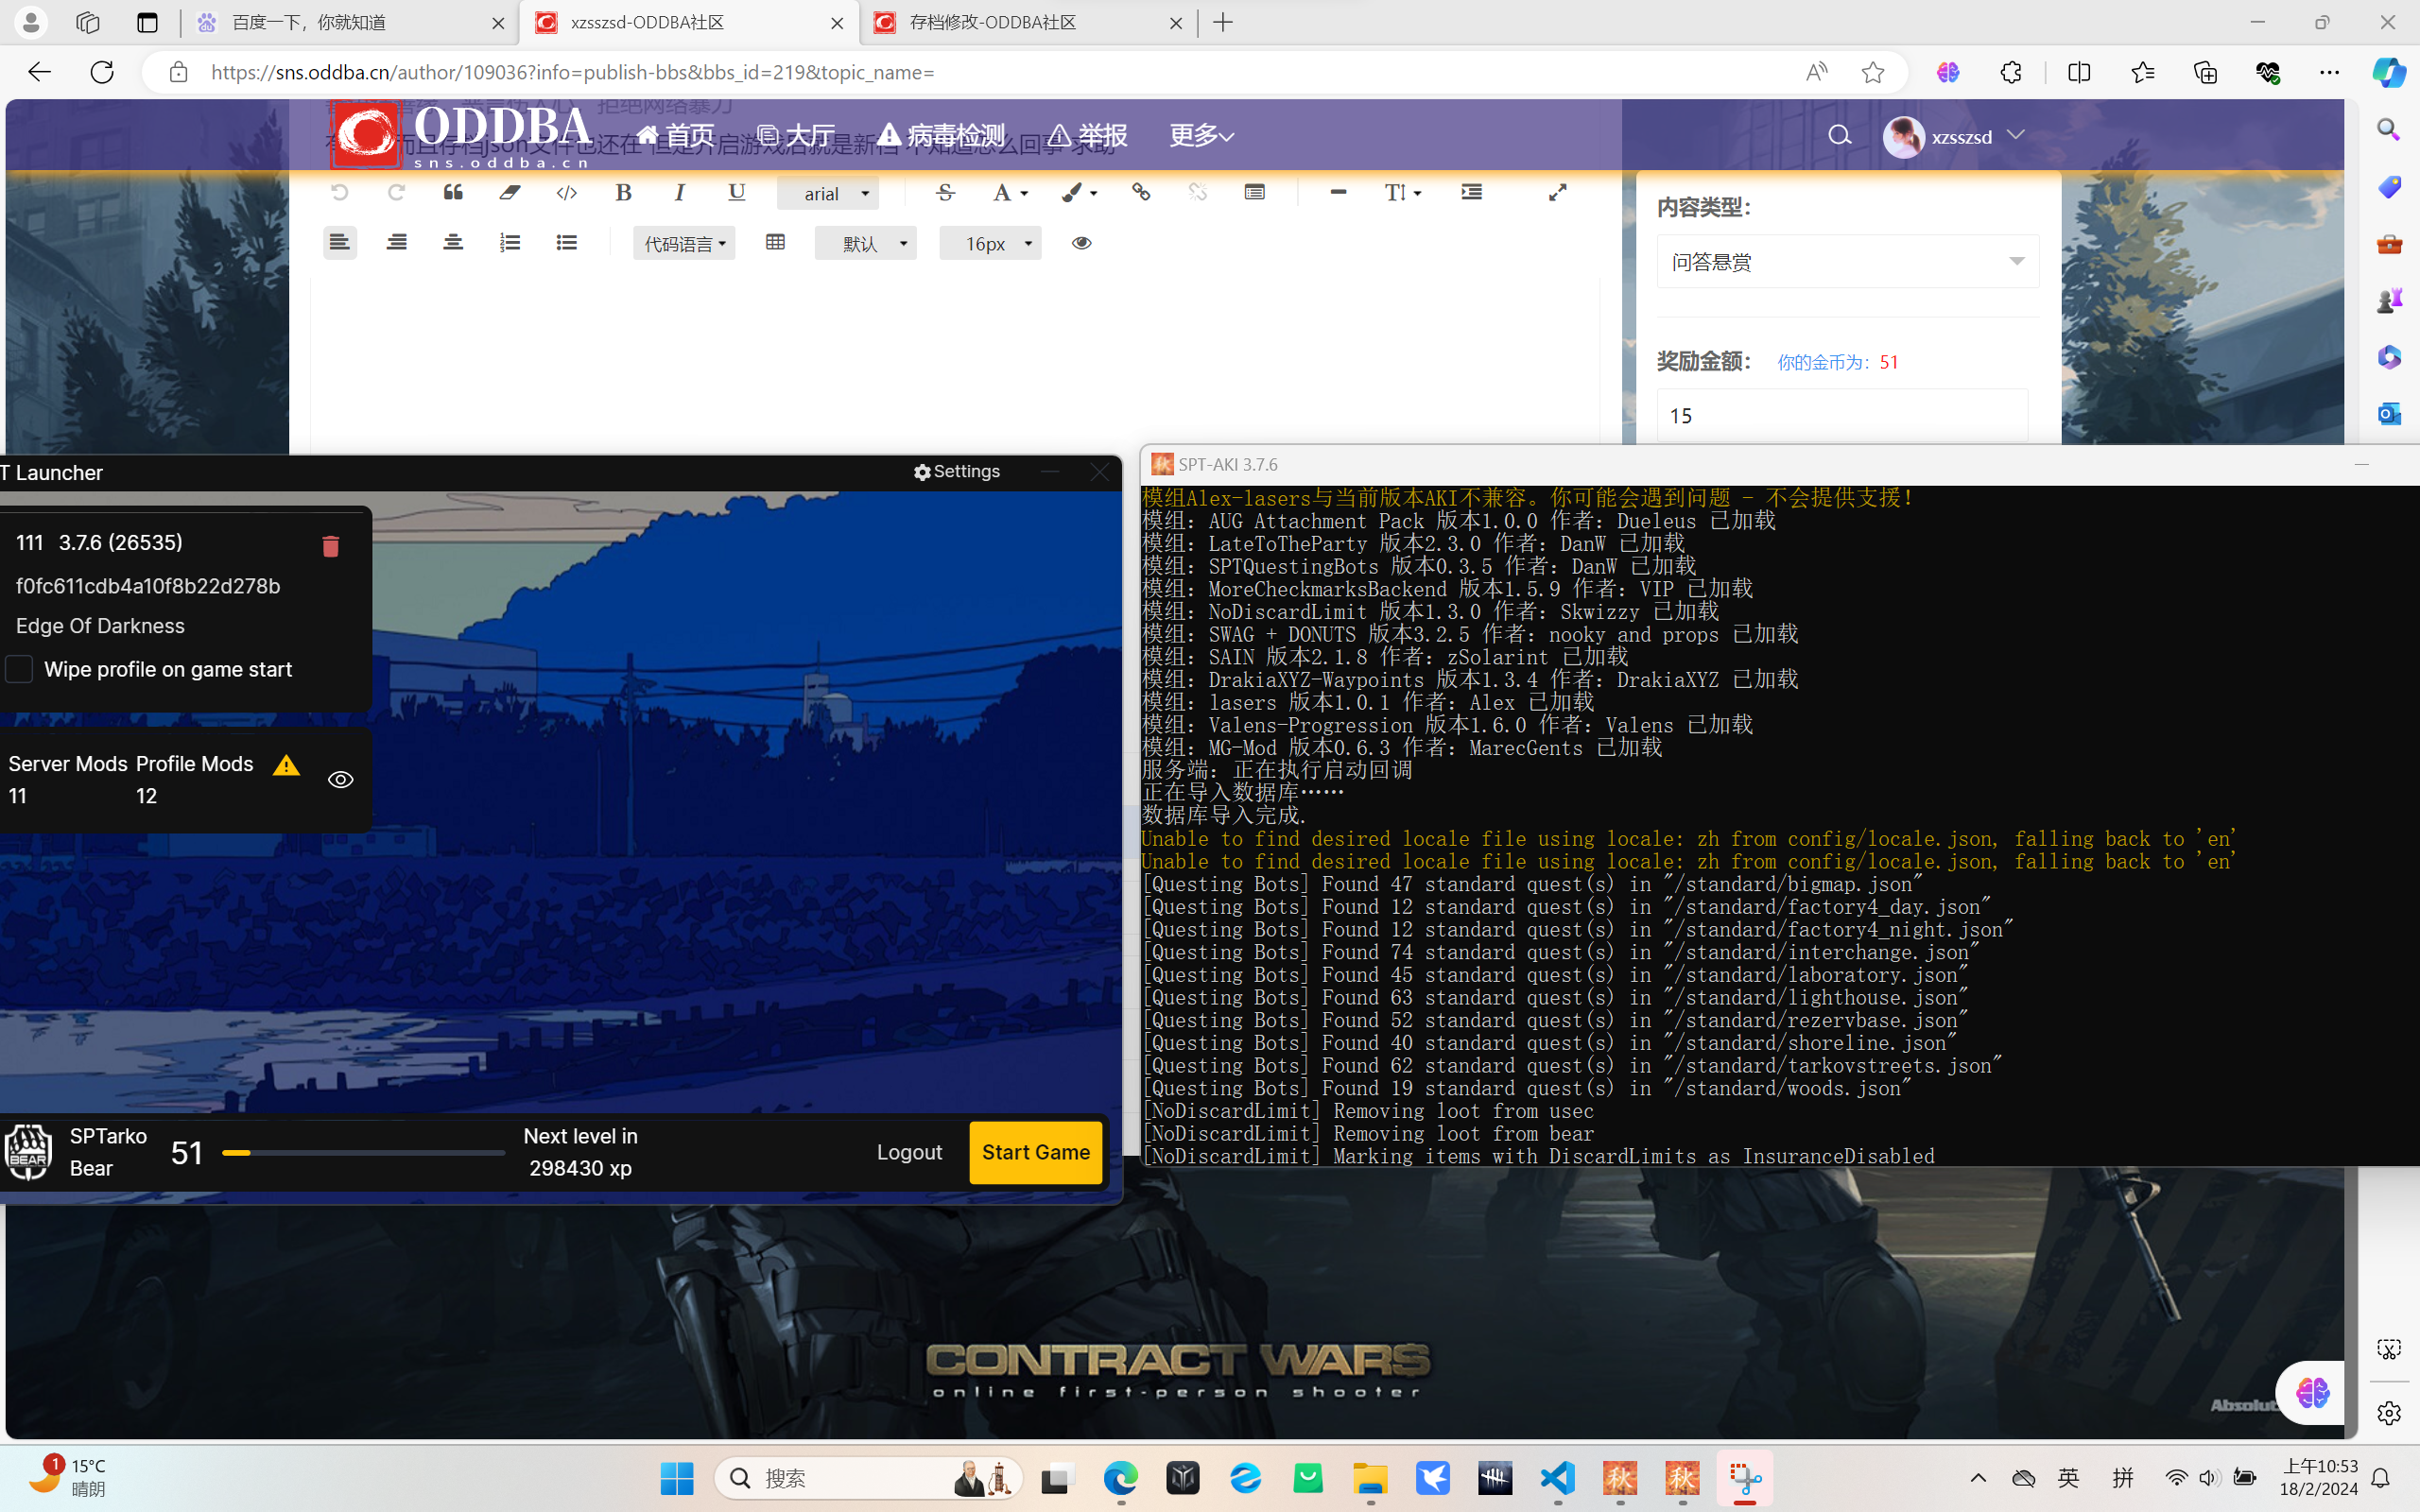2420x1512 pixels.
Task: Click the insert table icon
Action: [775, 243]
